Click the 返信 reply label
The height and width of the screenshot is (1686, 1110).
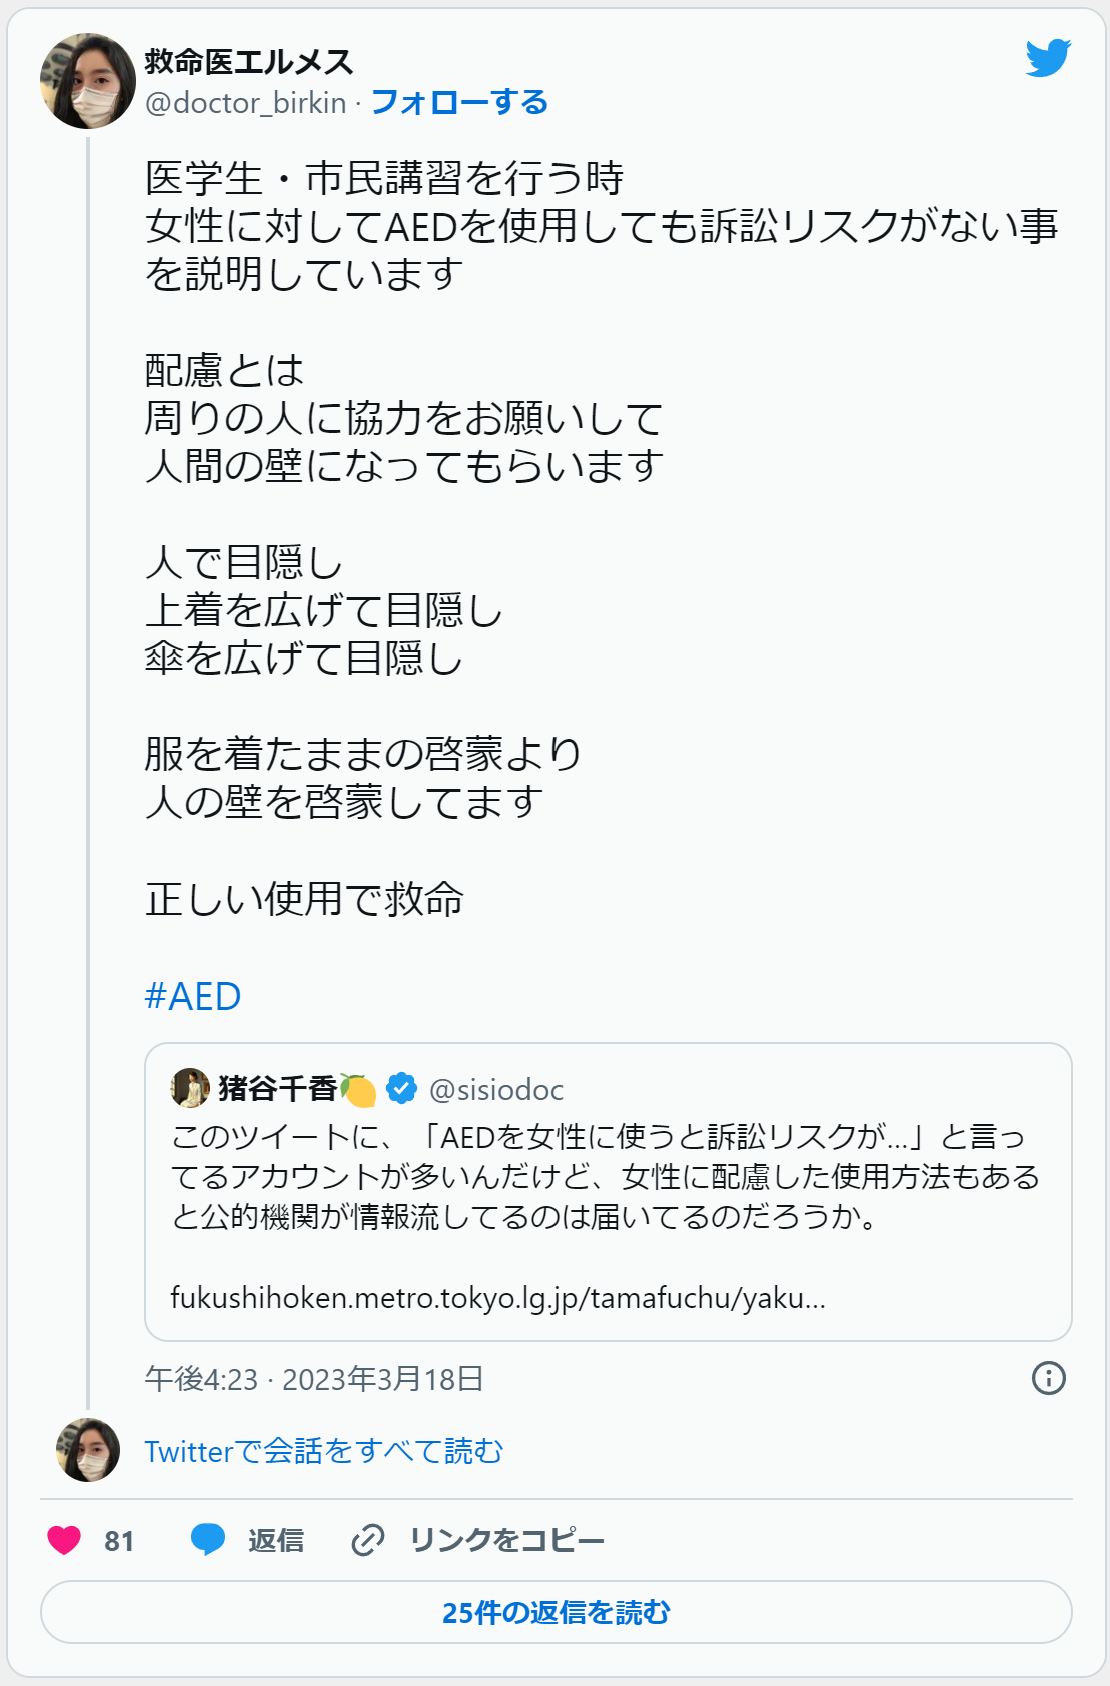coord(276,1540)
